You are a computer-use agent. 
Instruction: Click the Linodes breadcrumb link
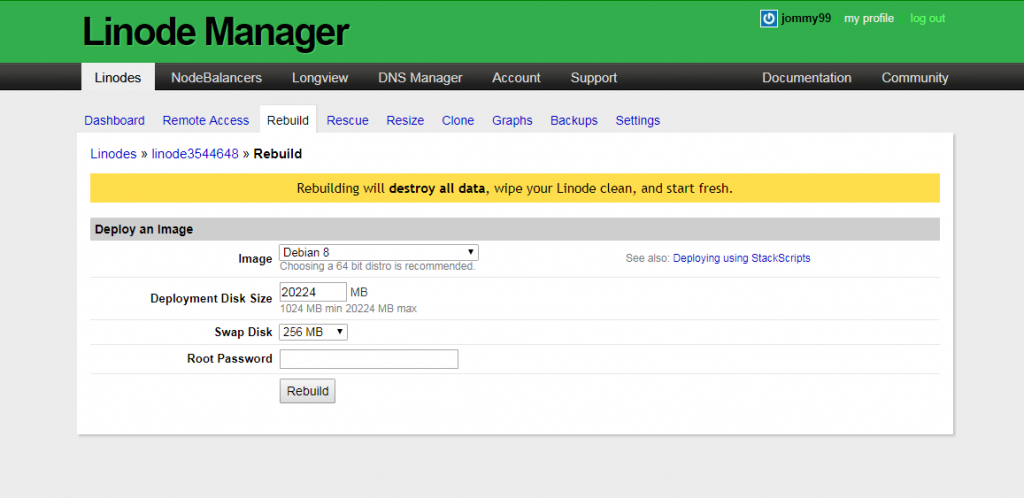click(114, 154)
